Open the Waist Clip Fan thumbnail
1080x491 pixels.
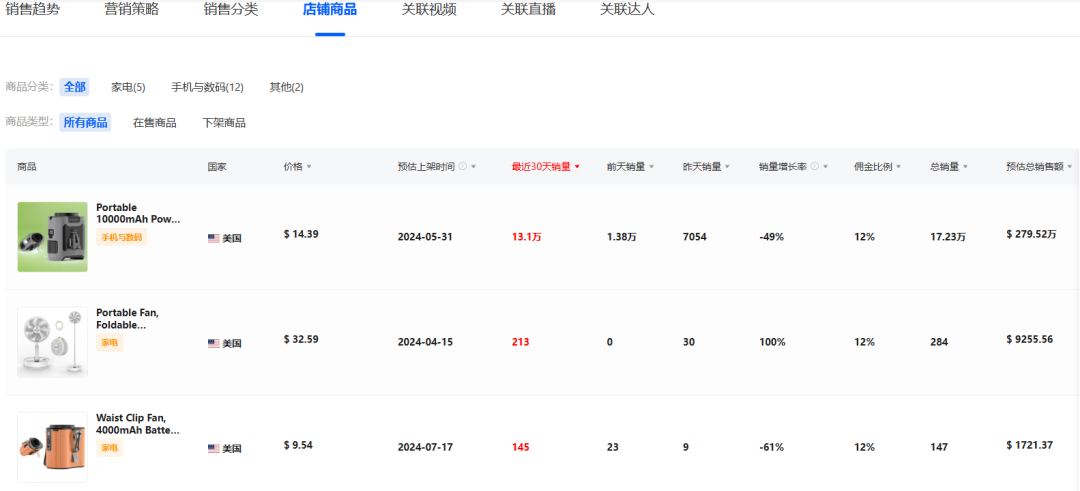point(52,447)
